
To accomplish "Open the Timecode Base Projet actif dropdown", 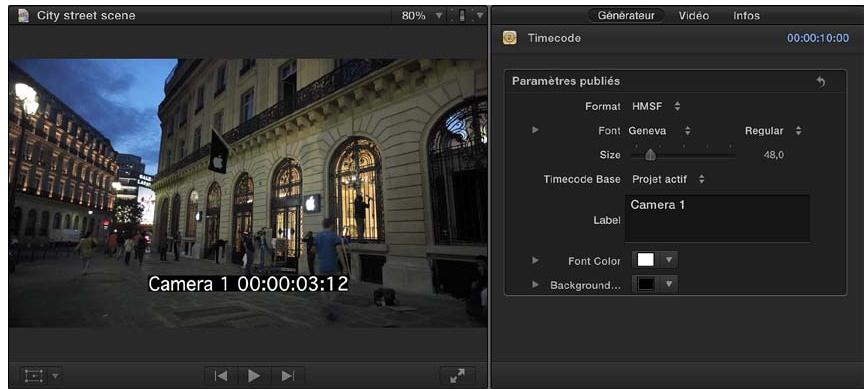I will pyautogui.click(x=669, y=179).
